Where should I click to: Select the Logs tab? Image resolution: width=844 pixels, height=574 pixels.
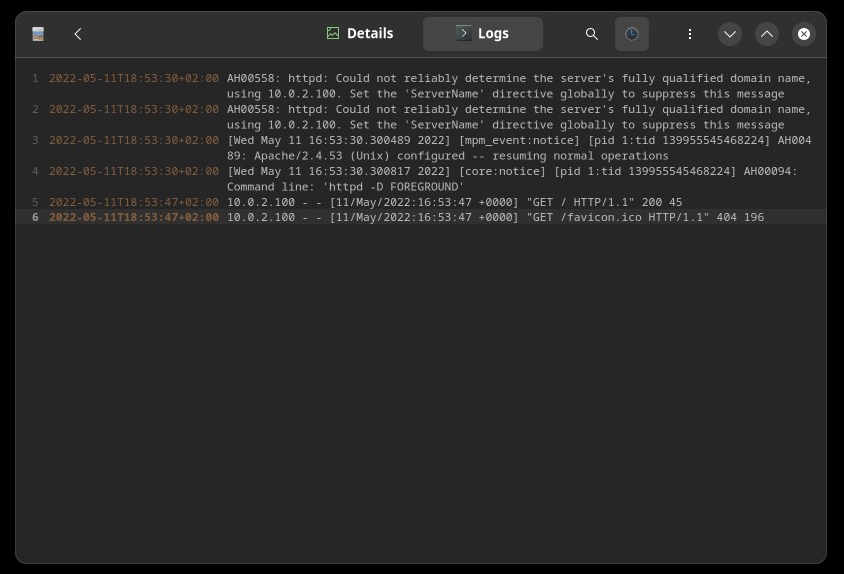483,34
